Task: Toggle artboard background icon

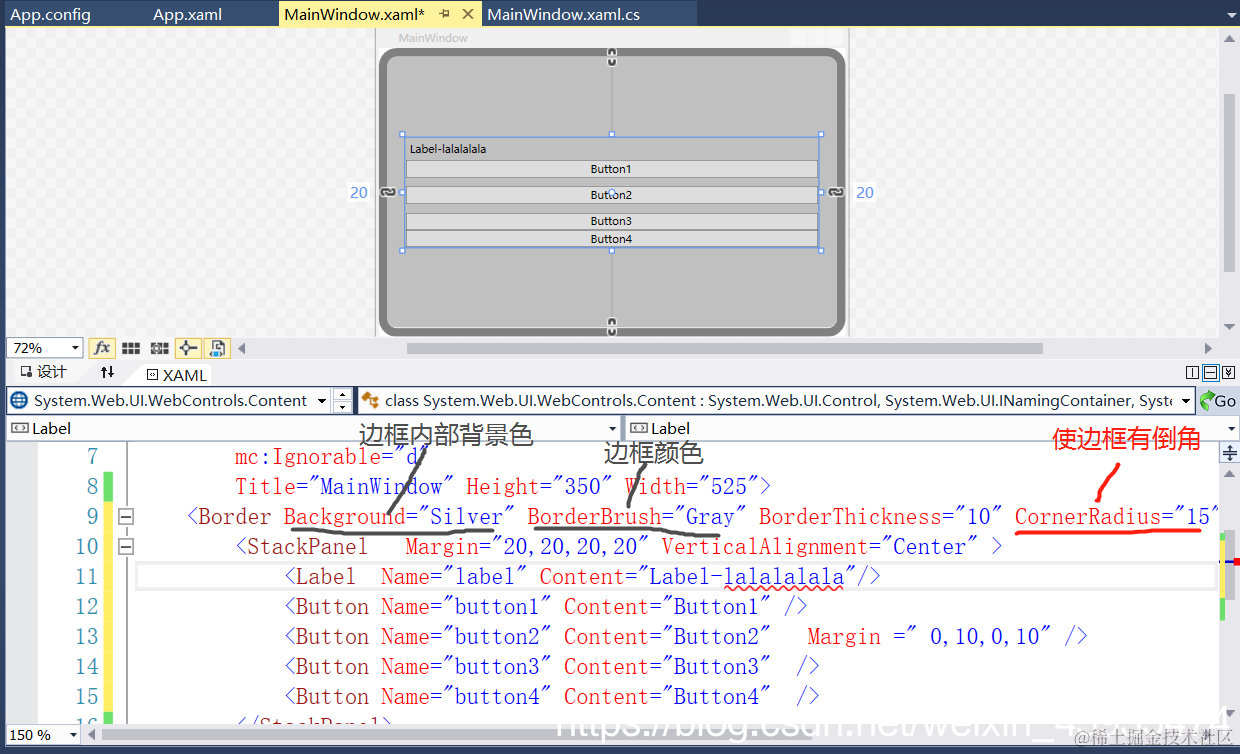Action: [x=218, y=348]
